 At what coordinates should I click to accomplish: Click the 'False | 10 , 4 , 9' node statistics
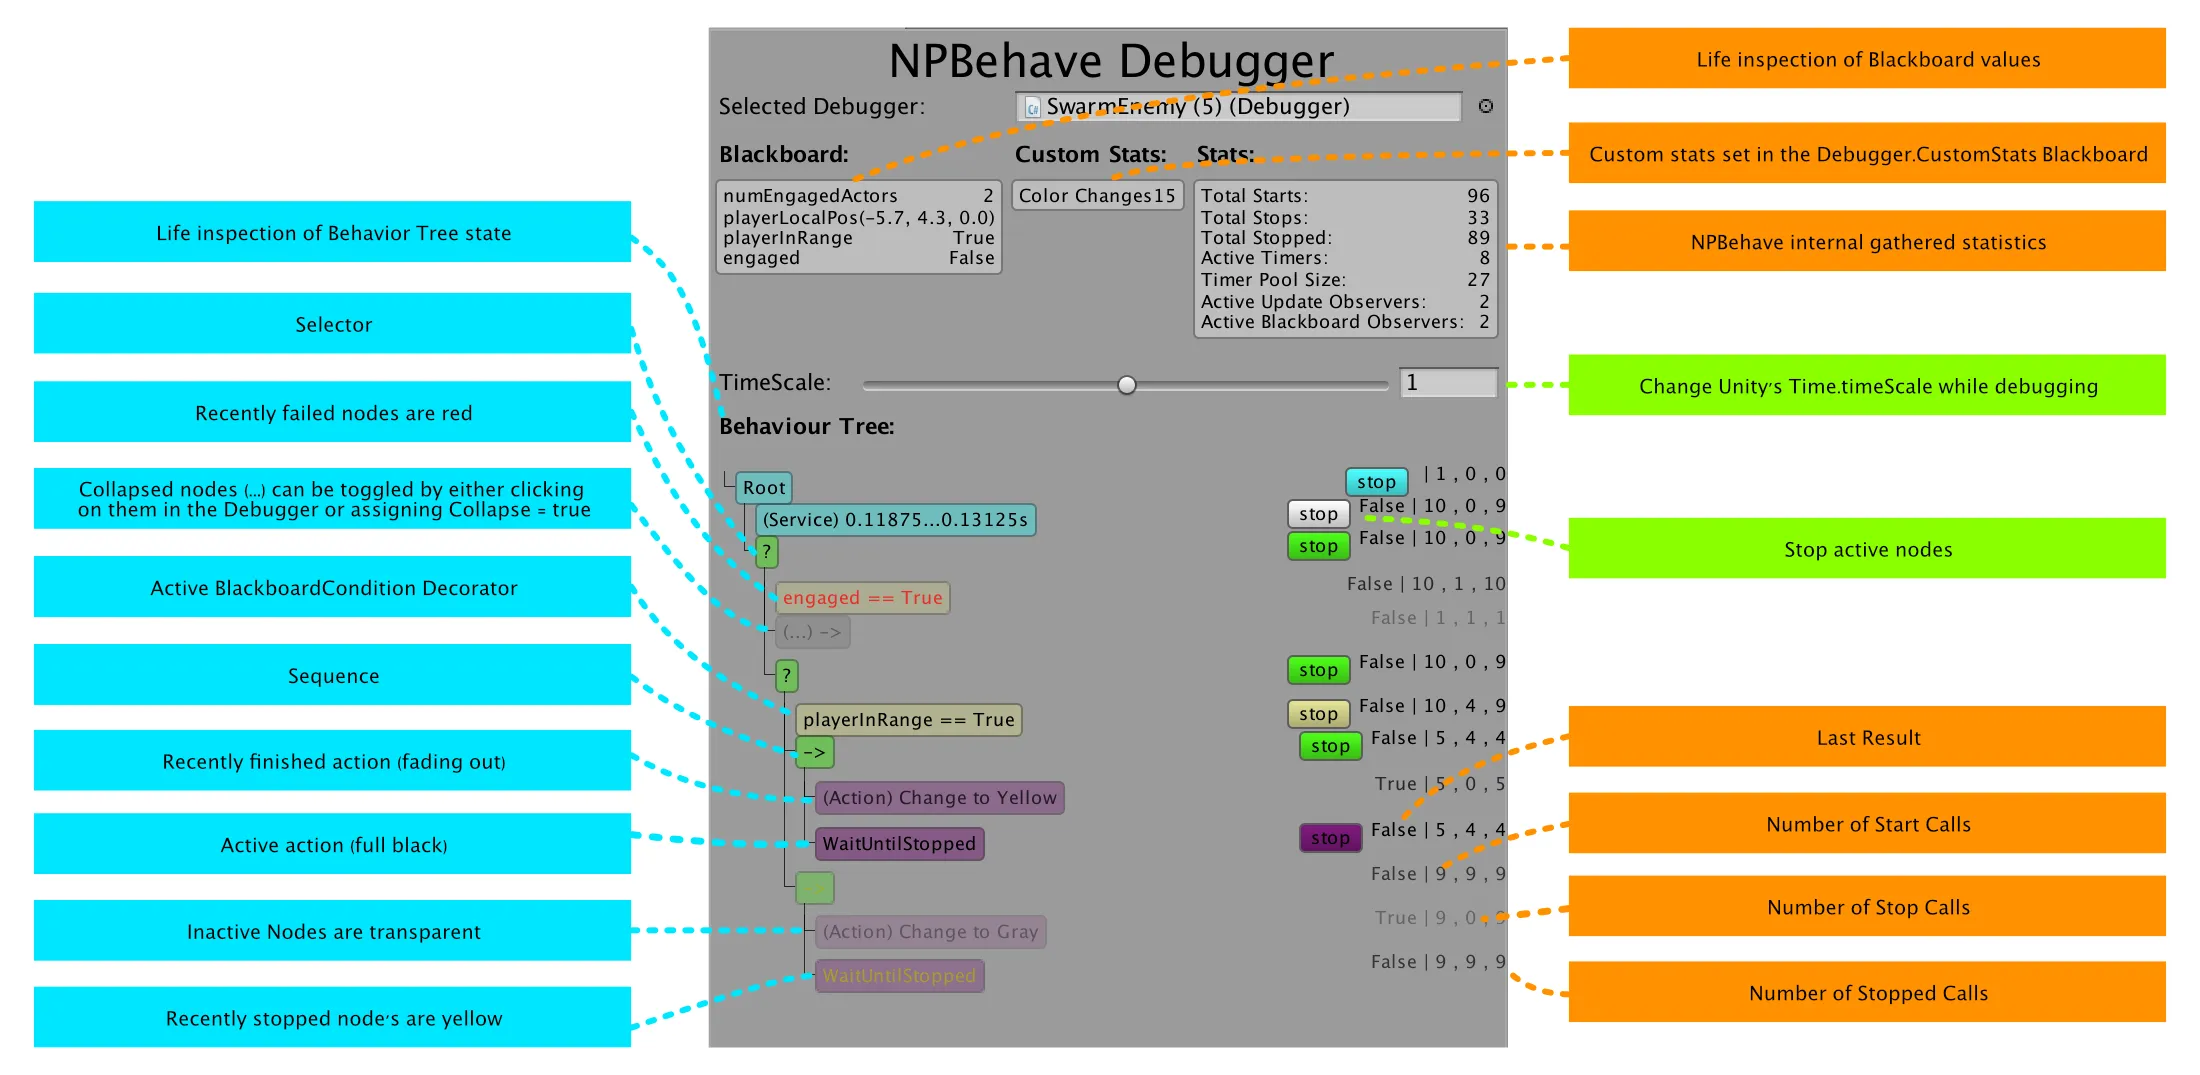point(1432,706)
